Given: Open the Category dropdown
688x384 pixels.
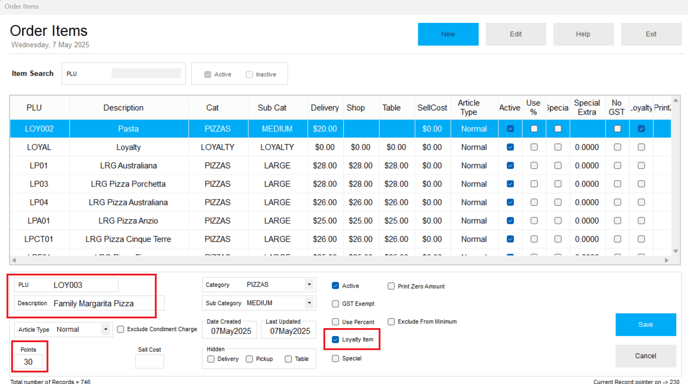Looking at the screenshot, I should coord(309,284).
